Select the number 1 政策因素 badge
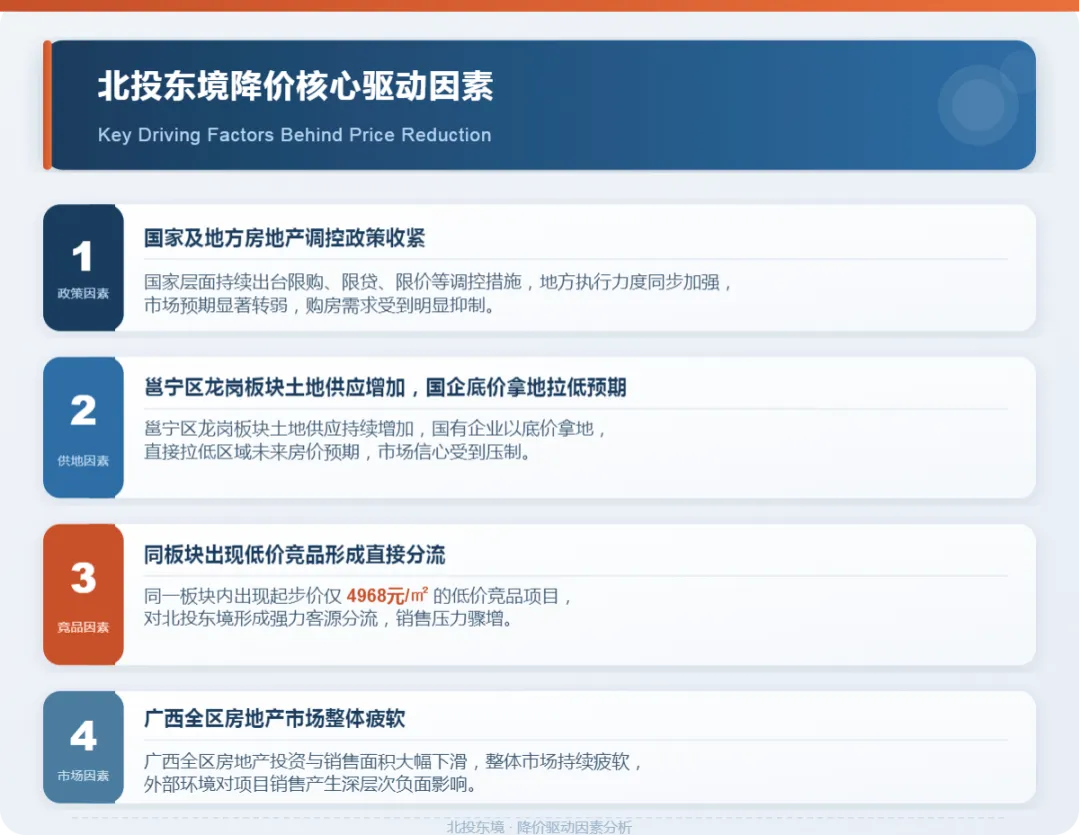The image size is (1080, 835). (x=83, y=267)
